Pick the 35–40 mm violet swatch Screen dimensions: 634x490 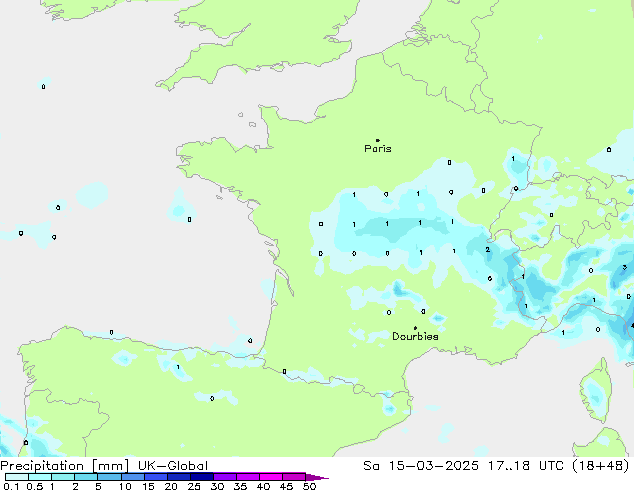[x=247, y=477]
